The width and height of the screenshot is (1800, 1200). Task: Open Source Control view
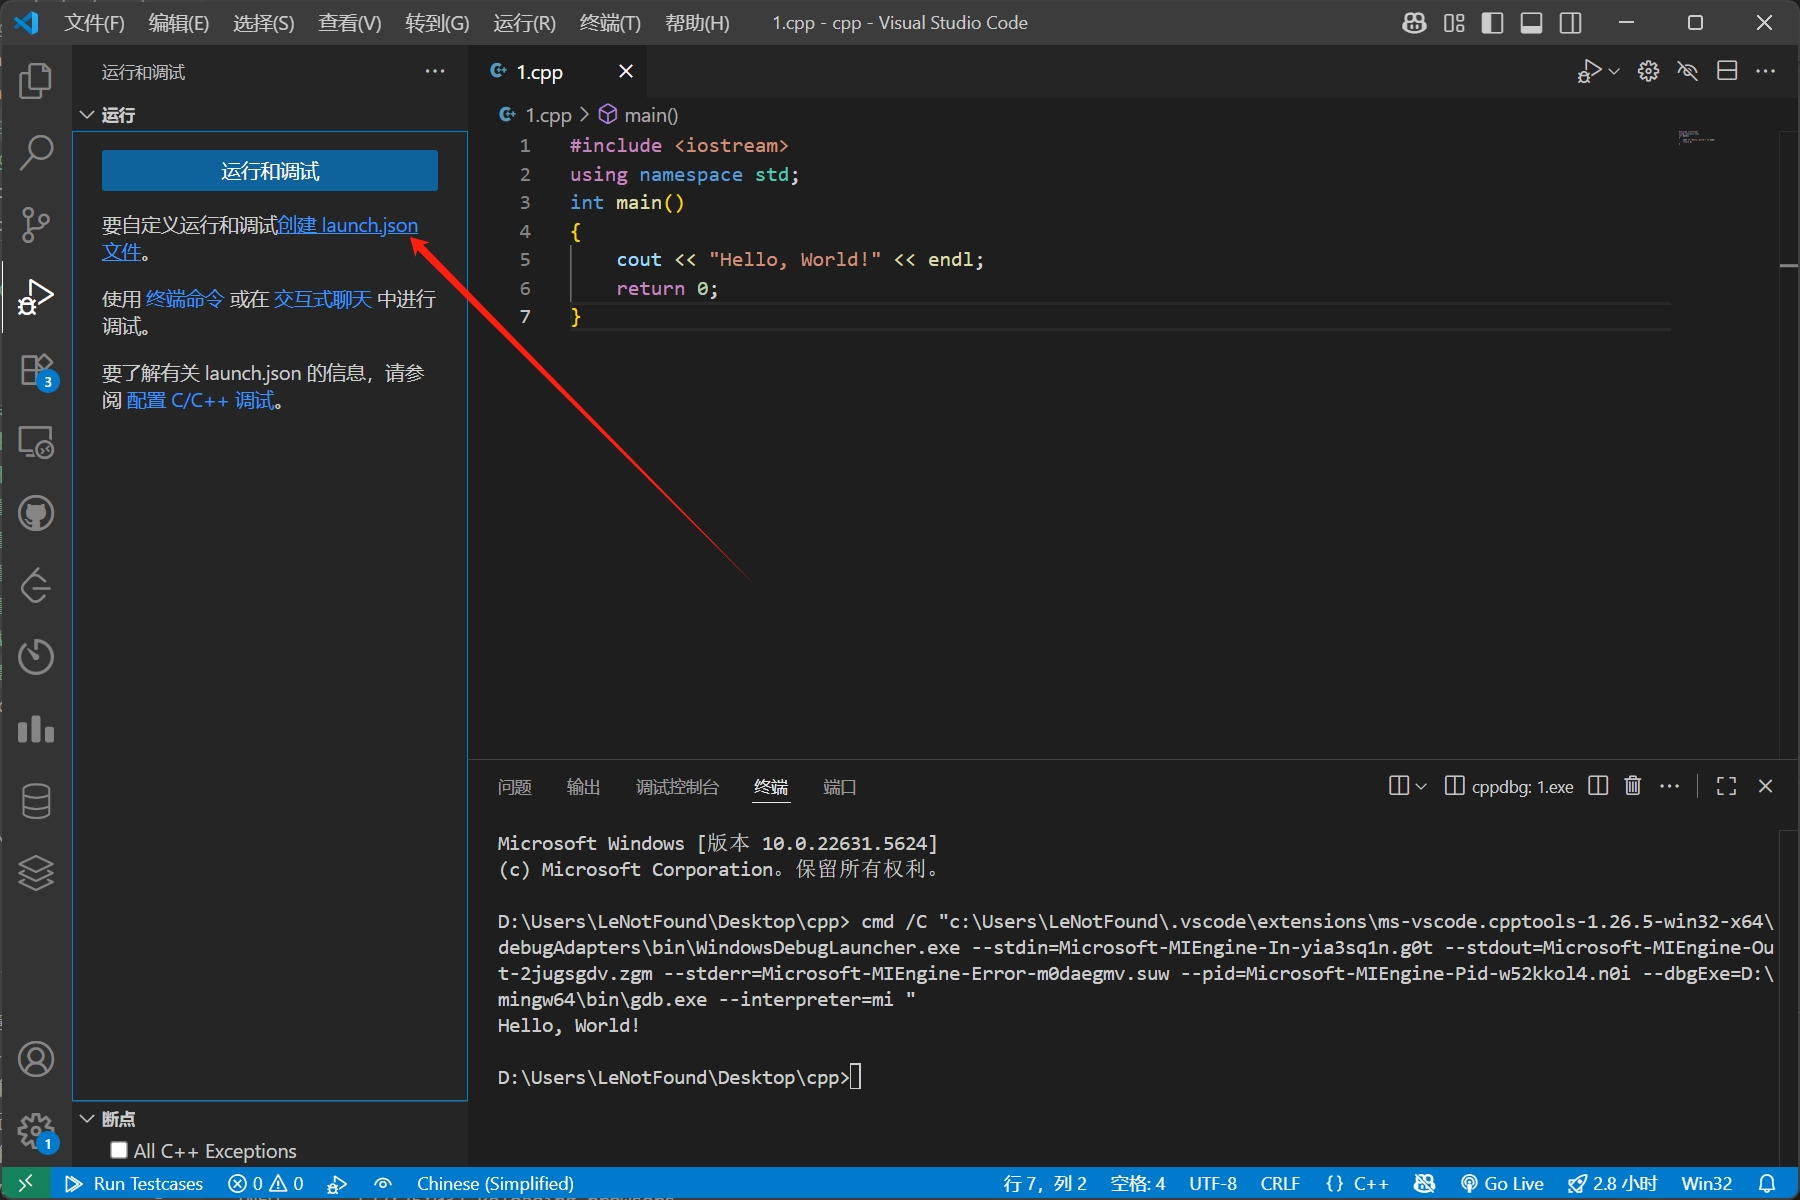click(36, 225)
